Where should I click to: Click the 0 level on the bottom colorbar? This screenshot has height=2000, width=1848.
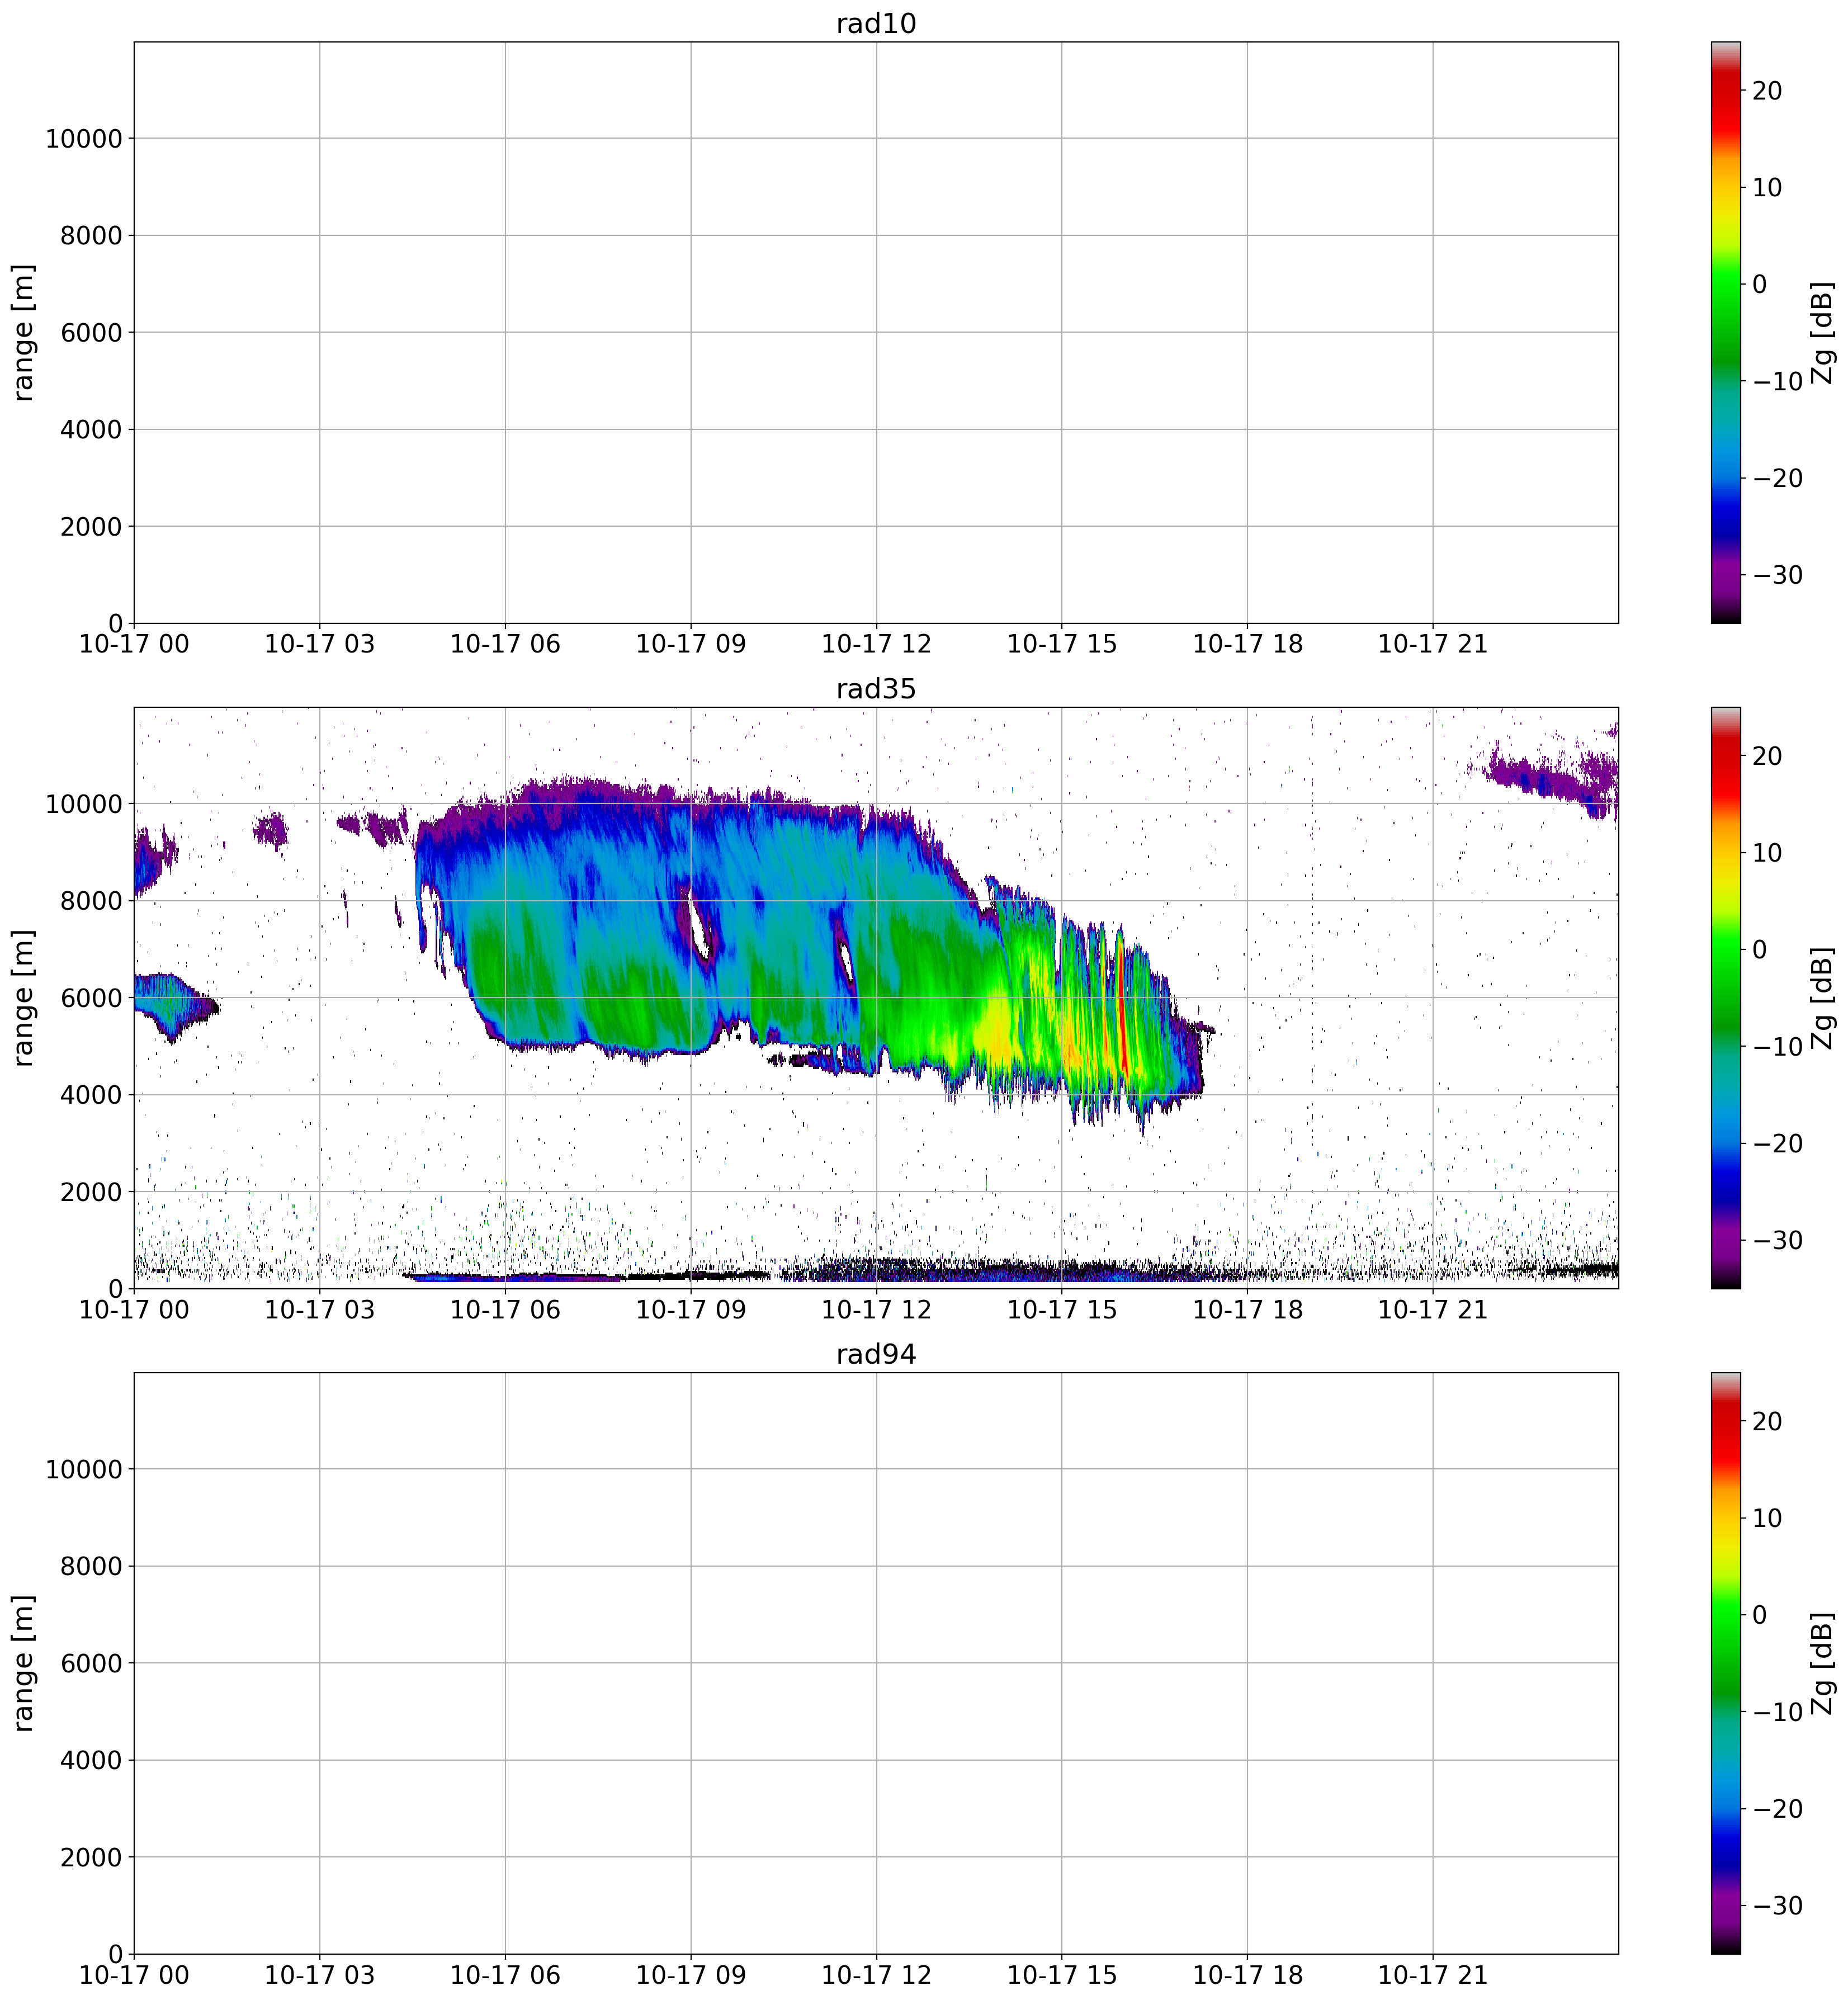coord(1759,1615)
